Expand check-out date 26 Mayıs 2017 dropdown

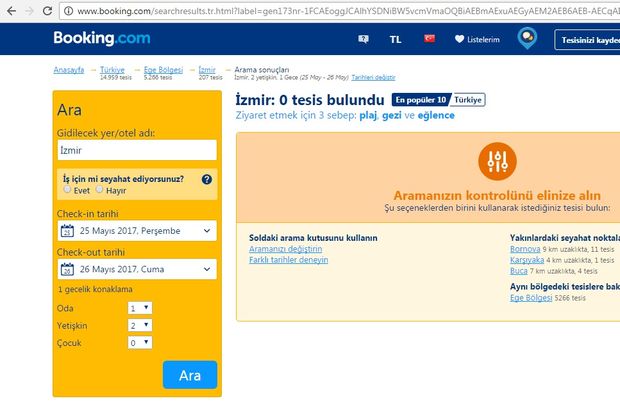coord(137,269)
